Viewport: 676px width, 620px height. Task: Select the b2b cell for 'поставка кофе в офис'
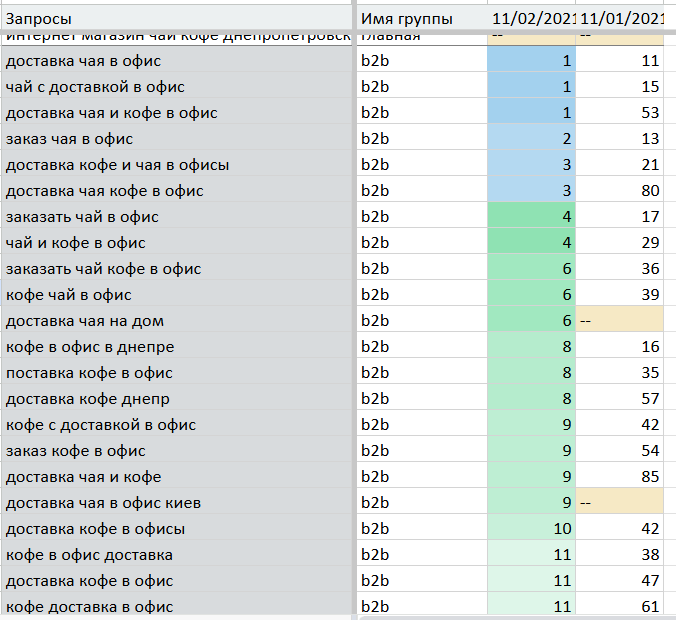pyautogui.click(x=422, y=373)
